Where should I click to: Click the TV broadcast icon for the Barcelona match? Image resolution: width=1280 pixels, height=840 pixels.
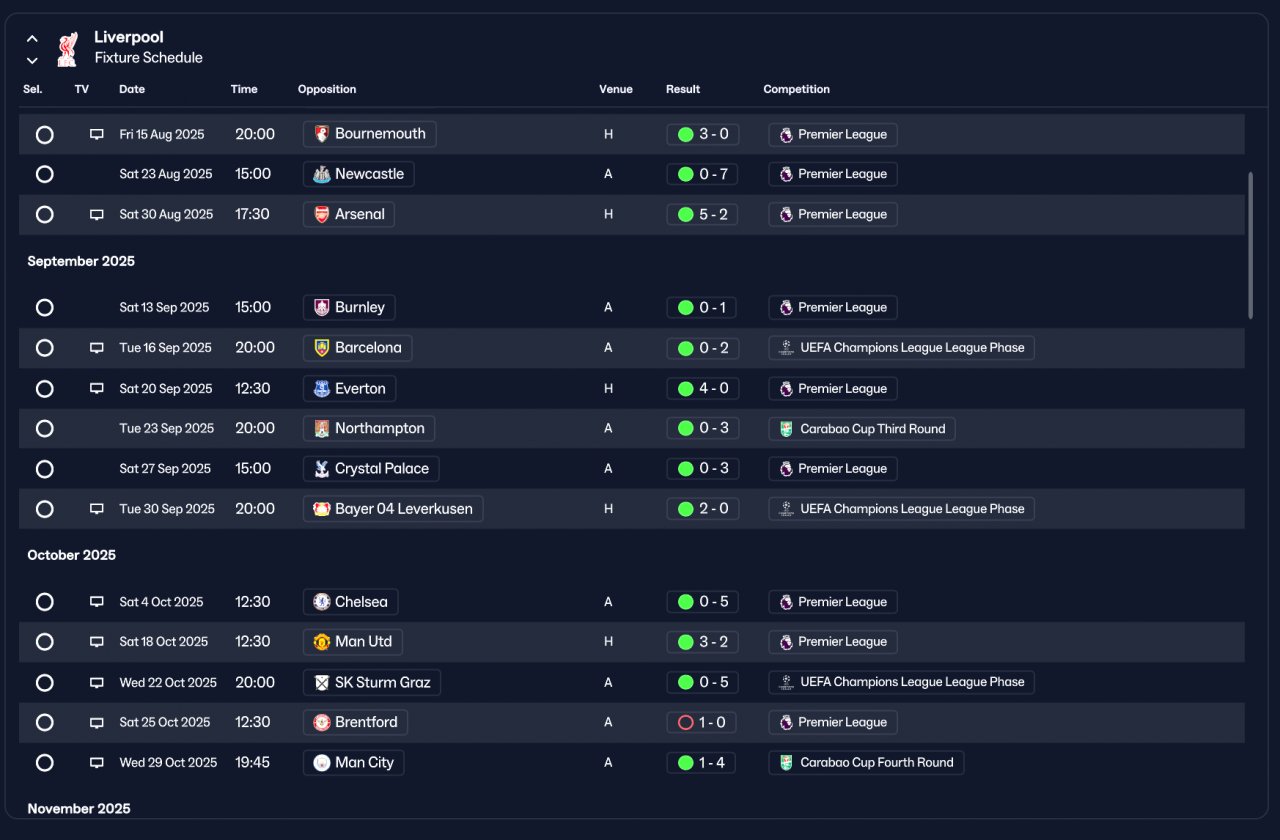click(x=97, y=348)
